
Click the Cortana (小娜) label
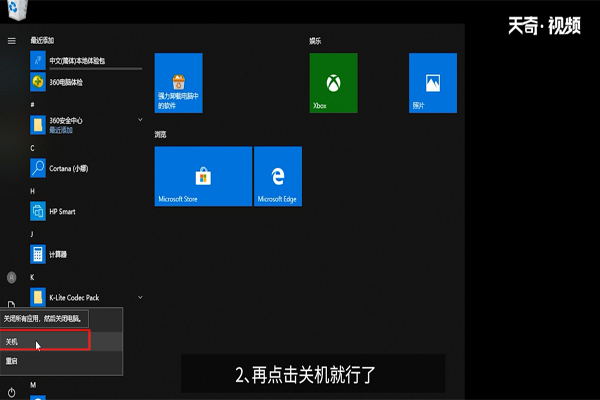tap(68, 168)
